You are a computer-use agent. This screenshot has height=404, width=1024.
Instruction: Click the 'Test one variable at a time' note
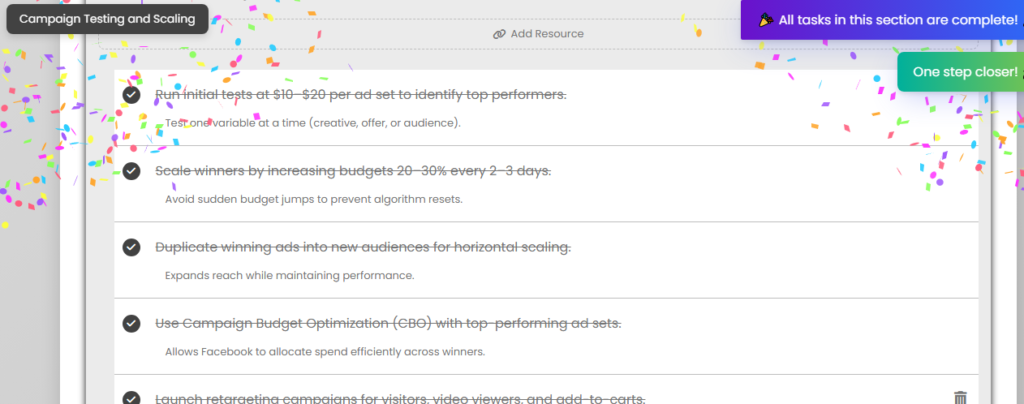[313, 123]
